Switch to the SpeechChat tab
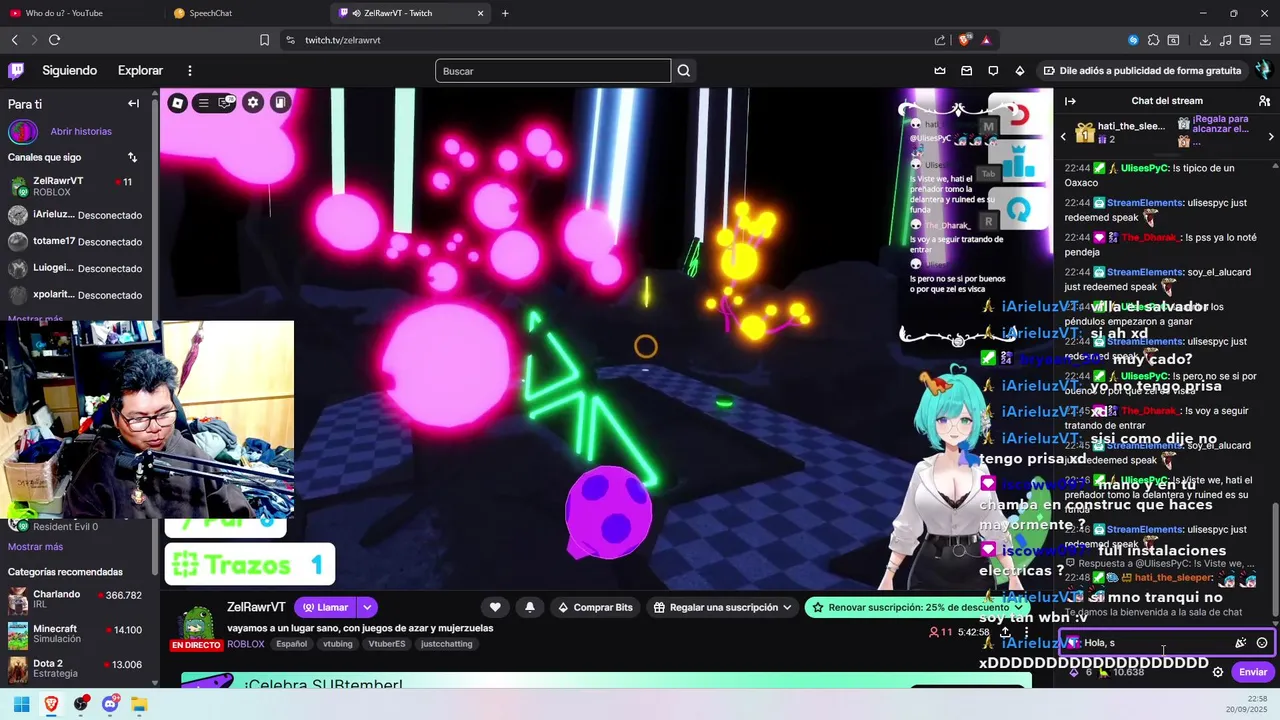The height and width of the screenshot is (720, 1280). click(x=245, y=13)
